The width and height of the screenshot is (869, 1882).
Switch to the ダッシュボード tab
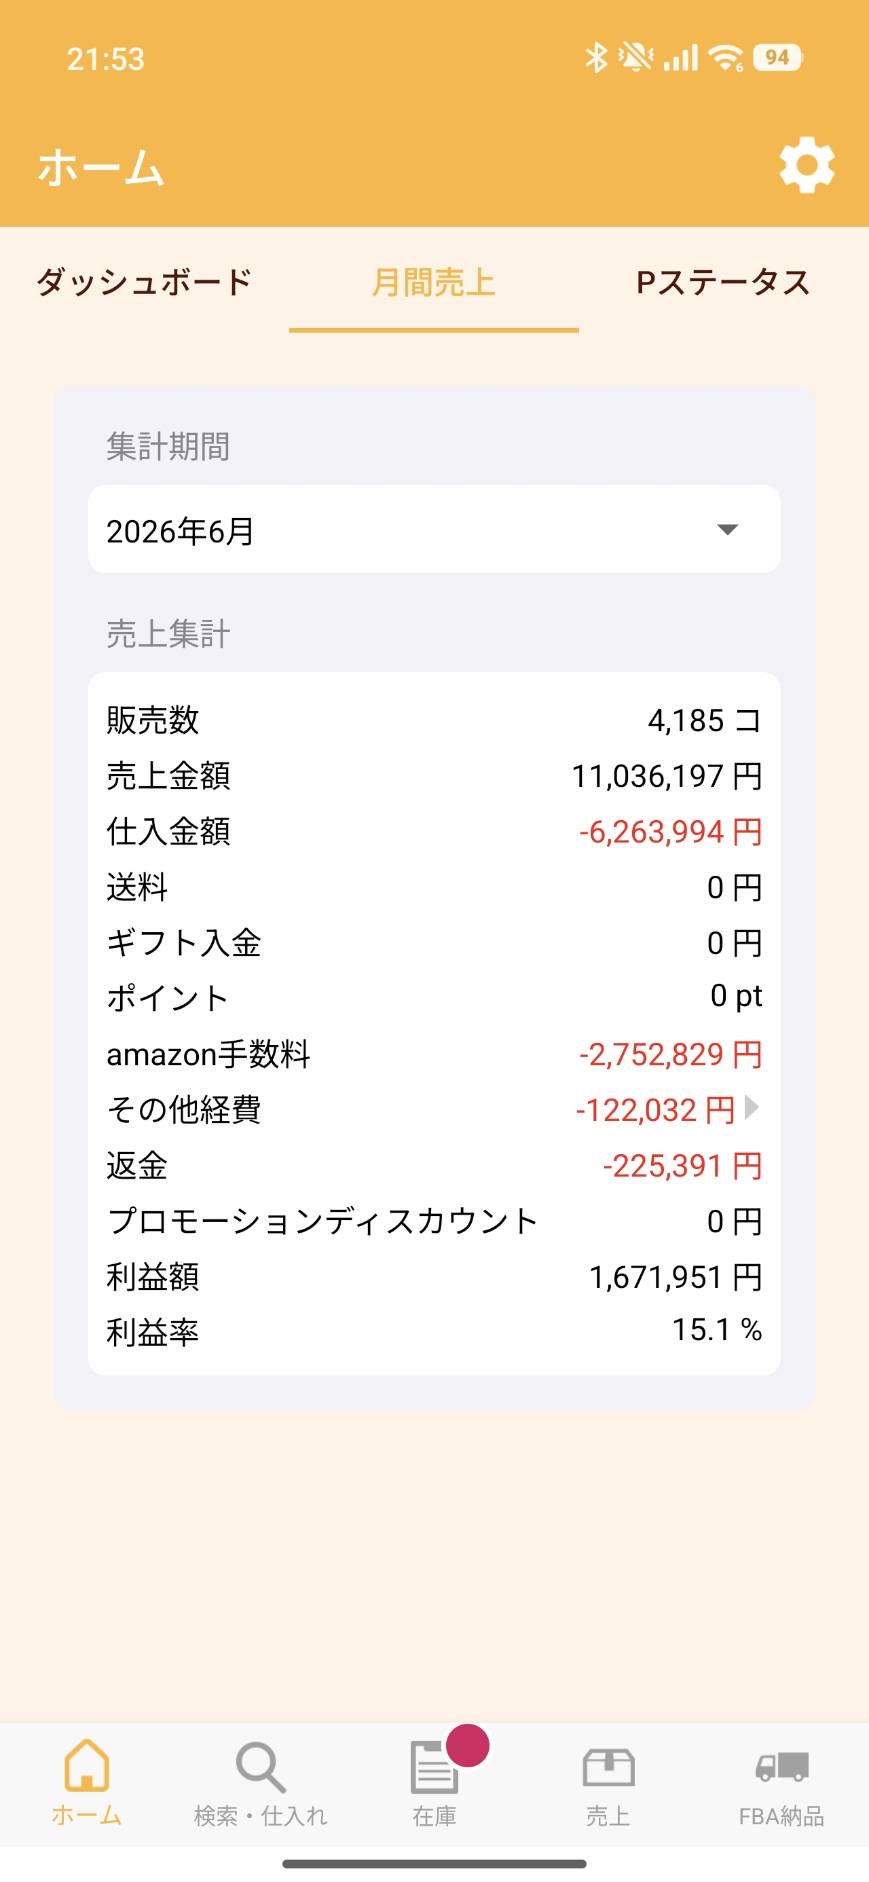pyautogui.click(x=144, y=282)
